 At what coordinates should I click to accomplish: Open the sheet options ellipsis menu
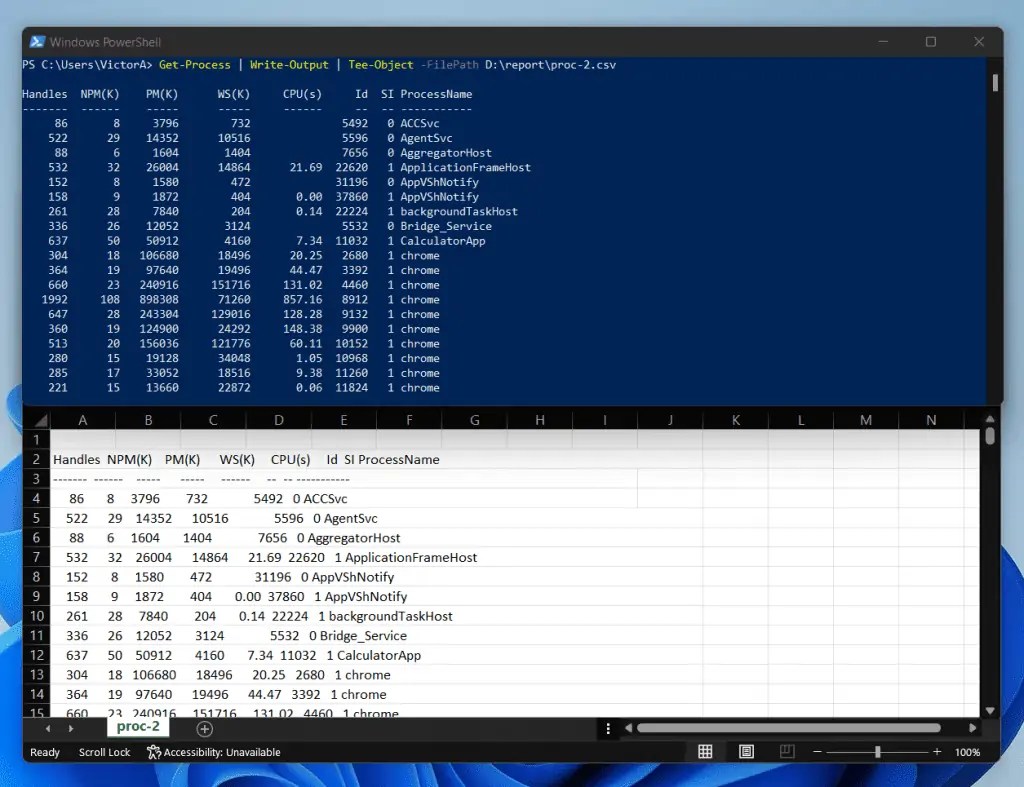coord(609,729)
